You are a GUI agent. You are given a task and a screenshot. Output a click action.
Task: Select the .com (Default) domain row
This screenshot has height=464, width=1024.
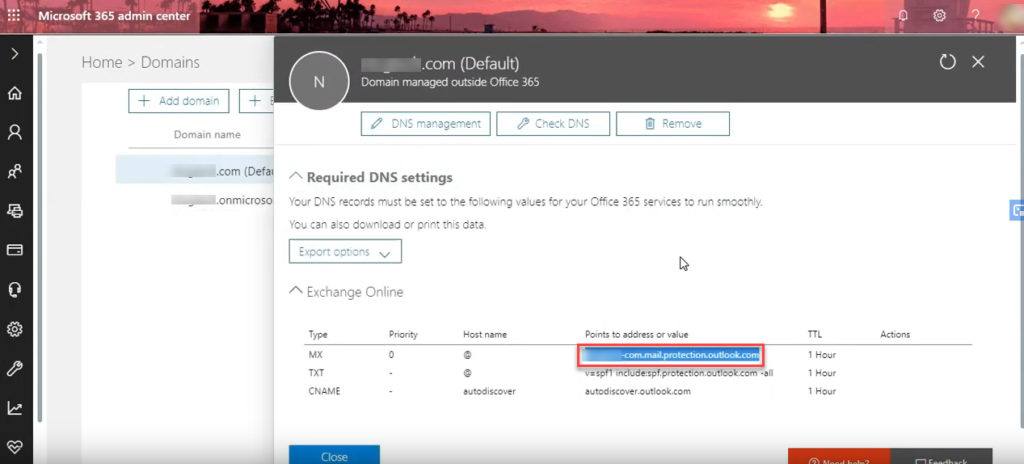click(x=195, y=170)
